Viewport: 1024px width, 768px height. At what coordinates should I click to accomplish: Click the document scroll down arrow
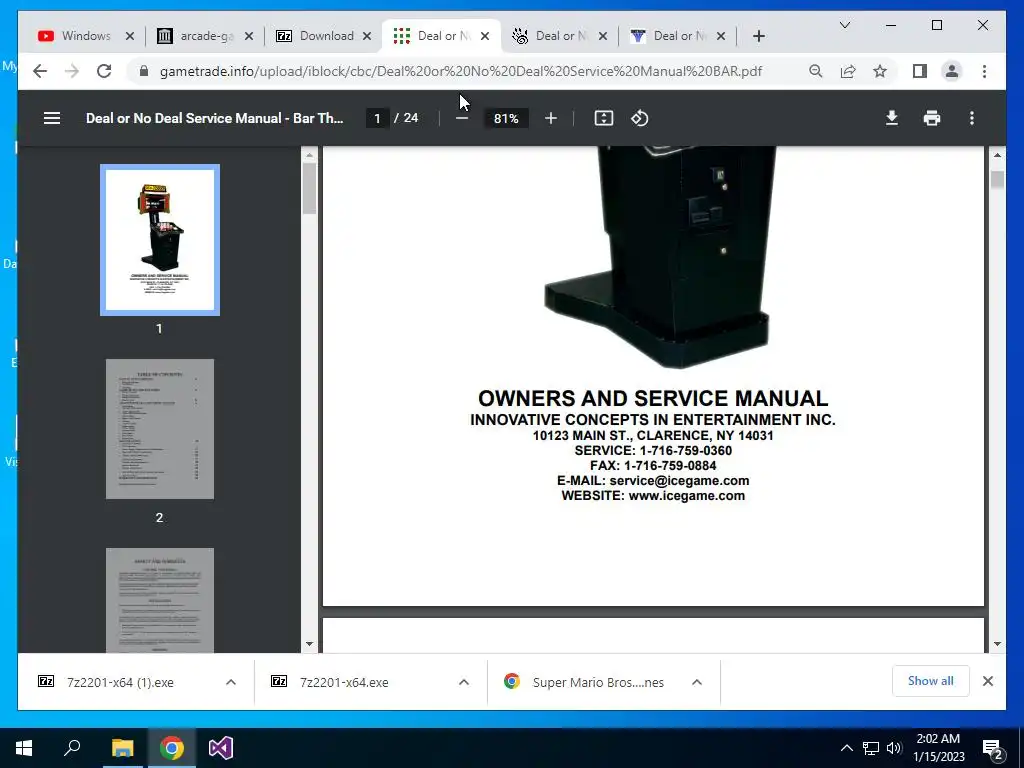[x=997, y=644]
